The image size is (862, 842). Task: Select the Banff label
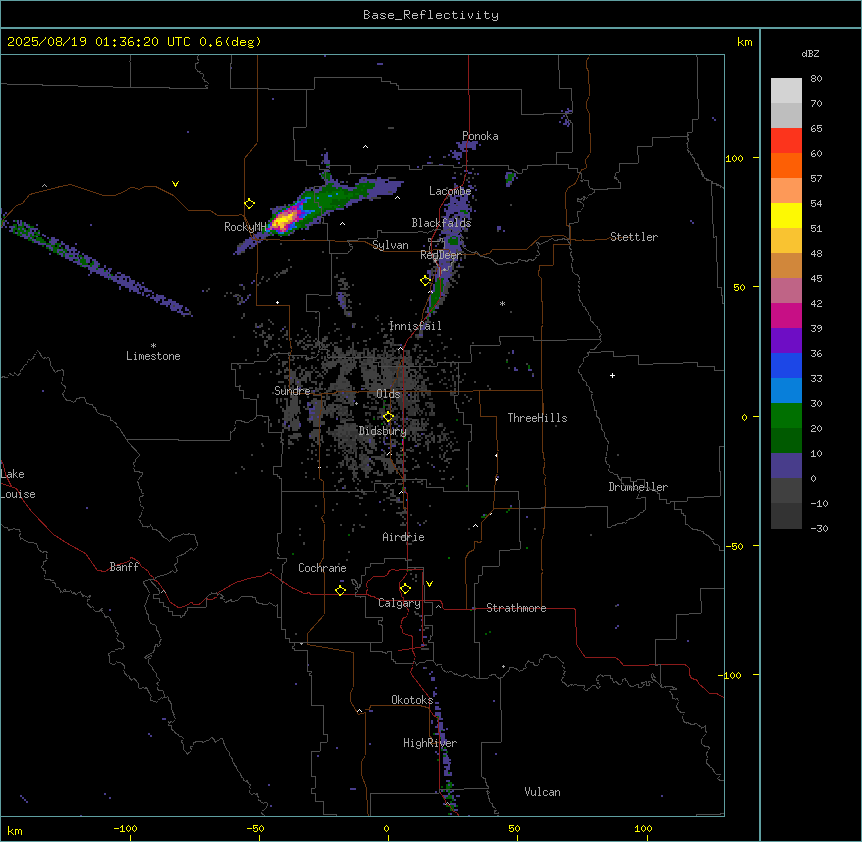tap(124, 567)
